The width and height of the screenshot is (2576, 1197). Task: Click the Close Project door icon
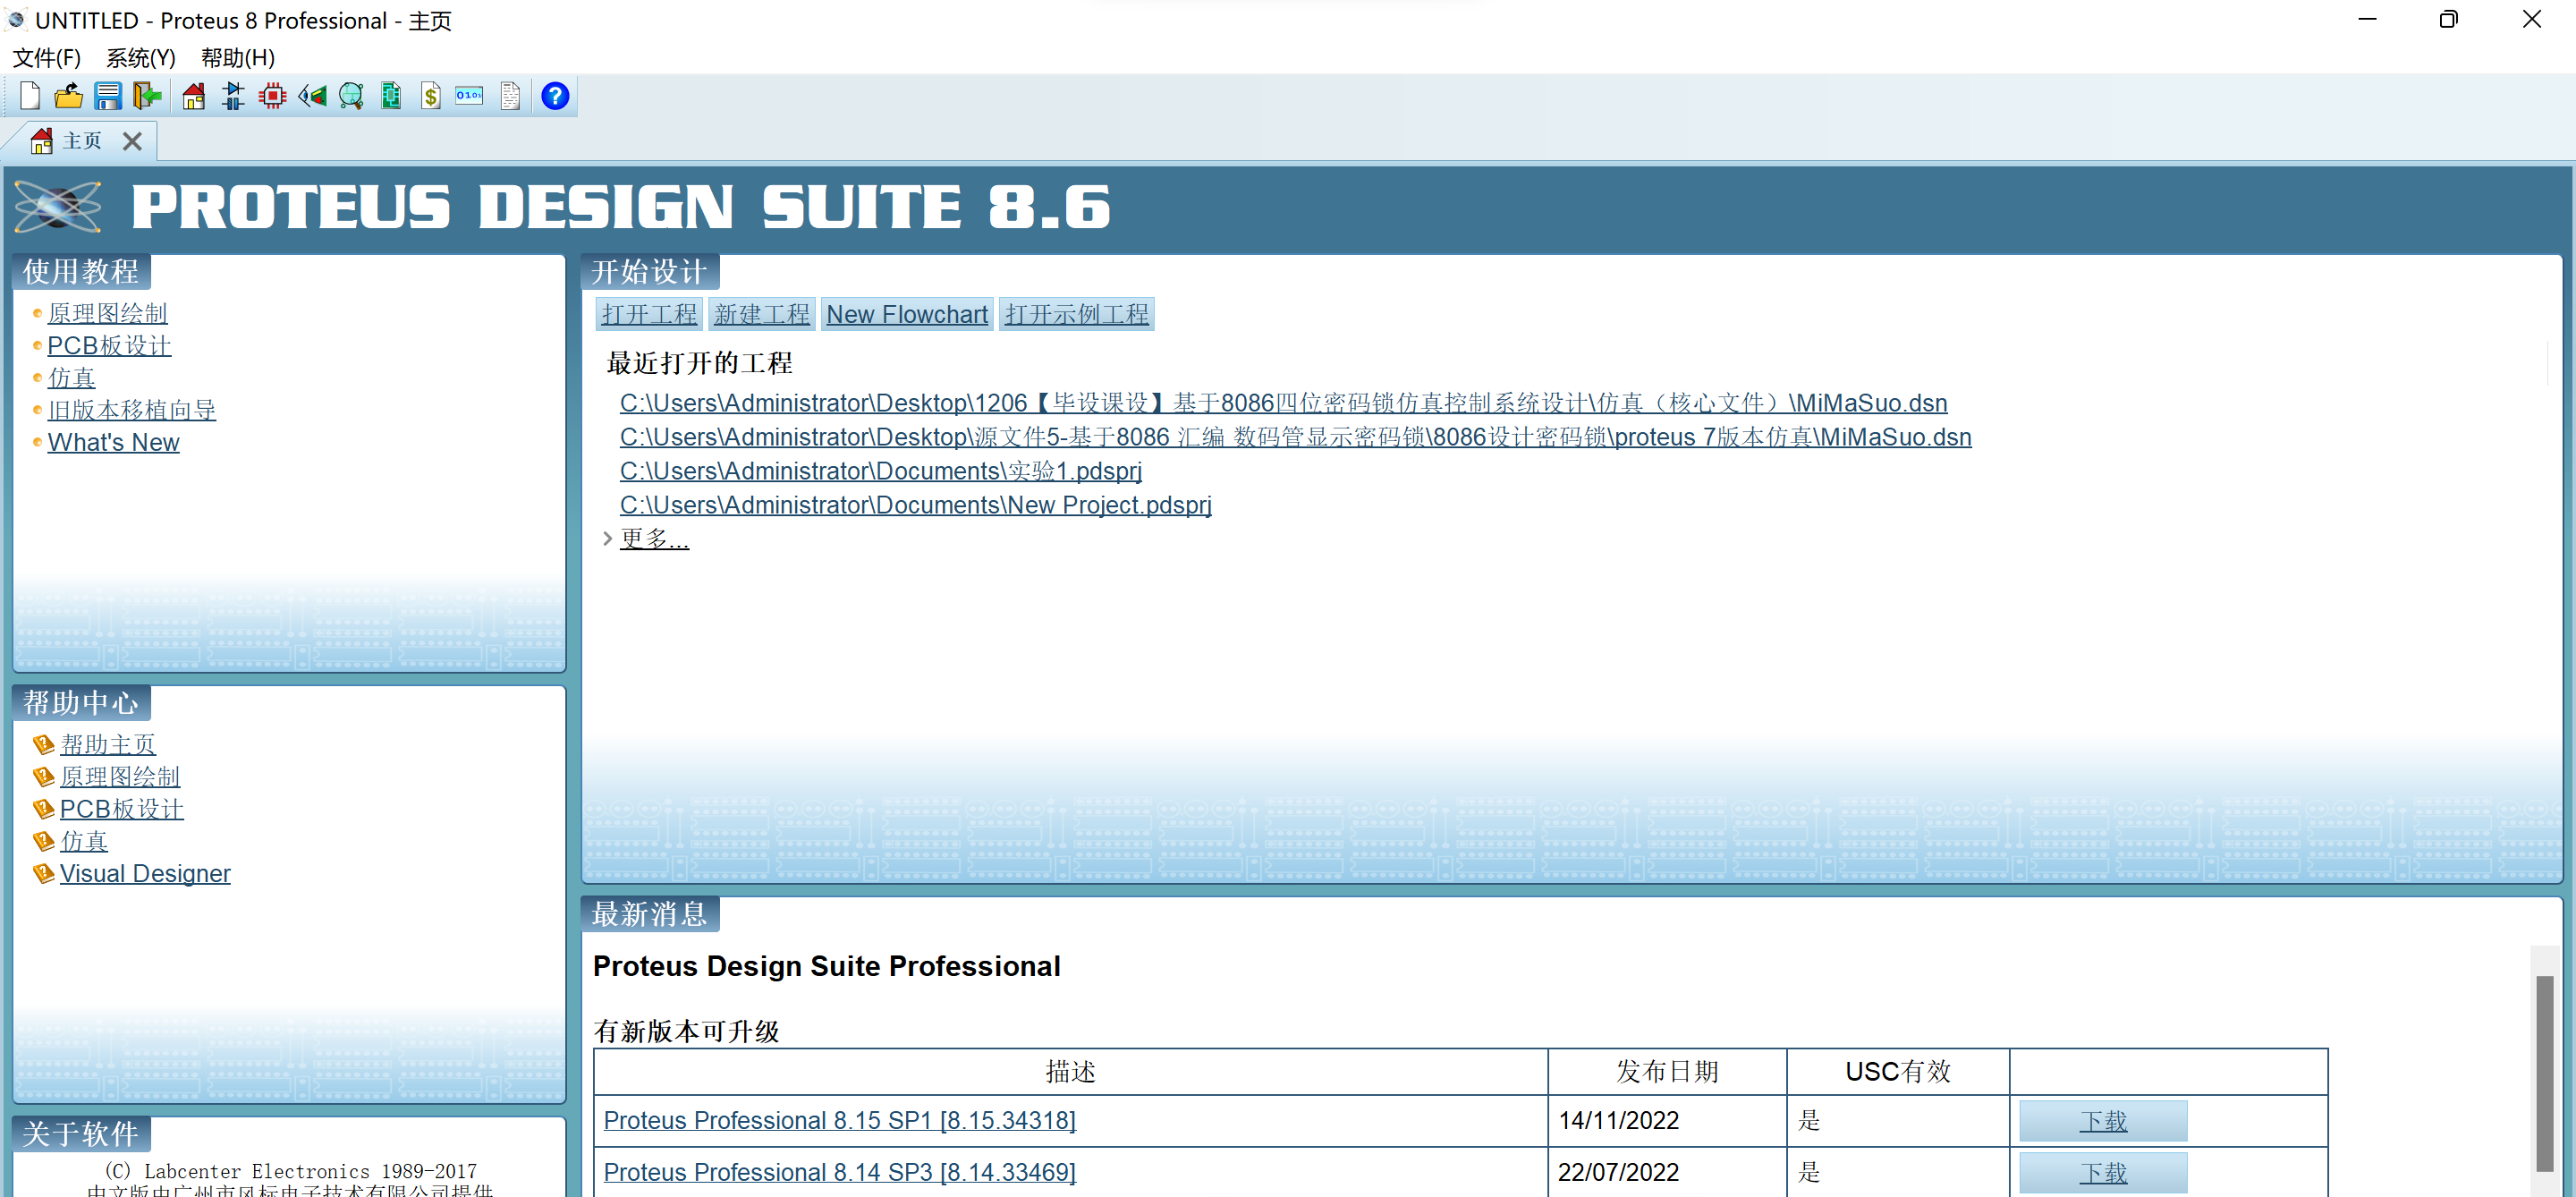147,96
